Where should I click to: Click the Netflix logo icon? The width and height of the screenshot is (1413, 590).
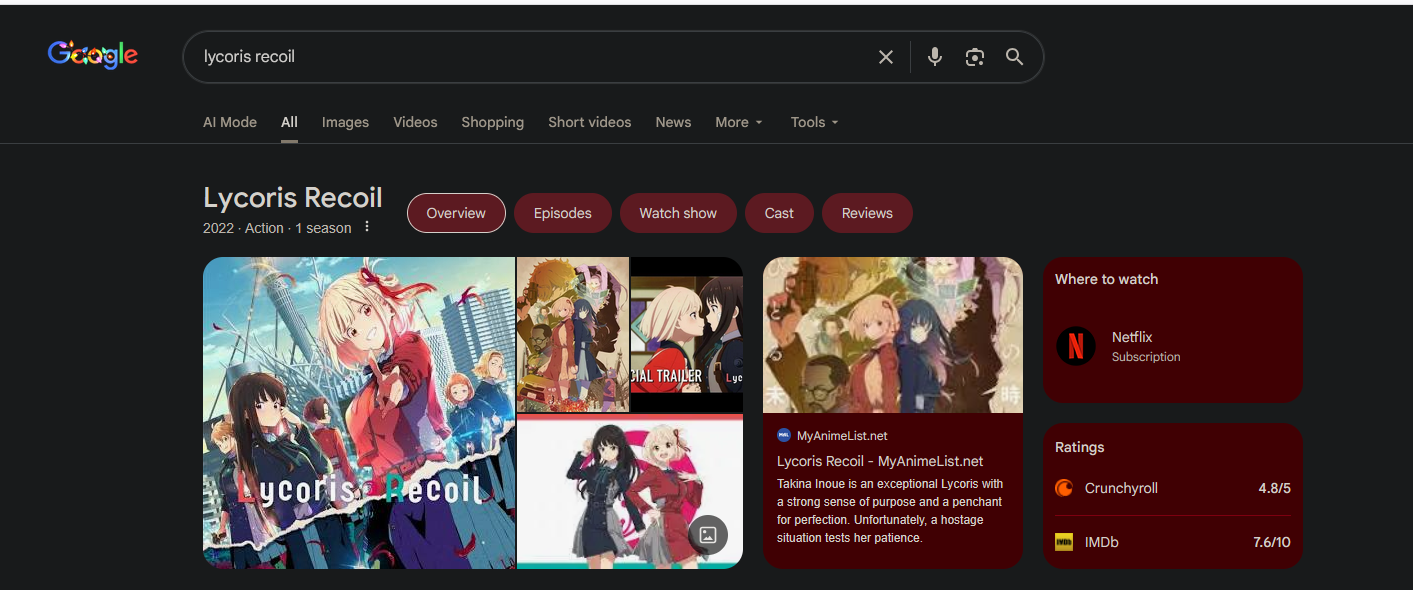click(x=1076, y=346)
